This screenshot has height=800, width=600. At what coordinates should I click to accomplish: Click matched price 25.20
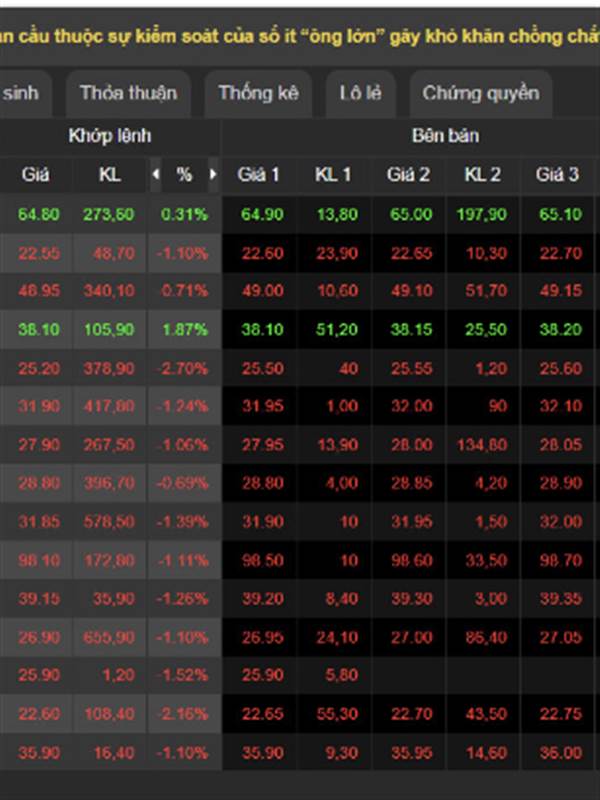(39, 368)
